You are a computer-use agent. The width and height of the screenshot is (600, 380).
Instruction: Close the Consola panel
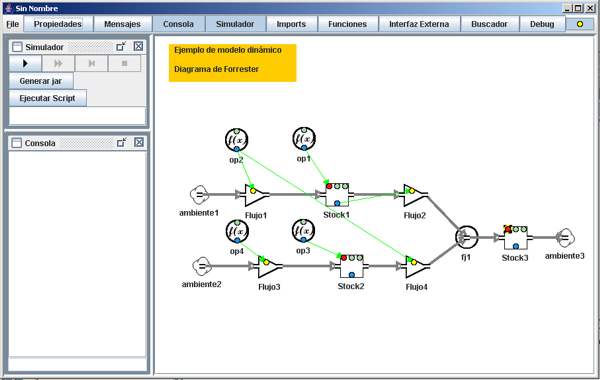[x=139, y=142]
